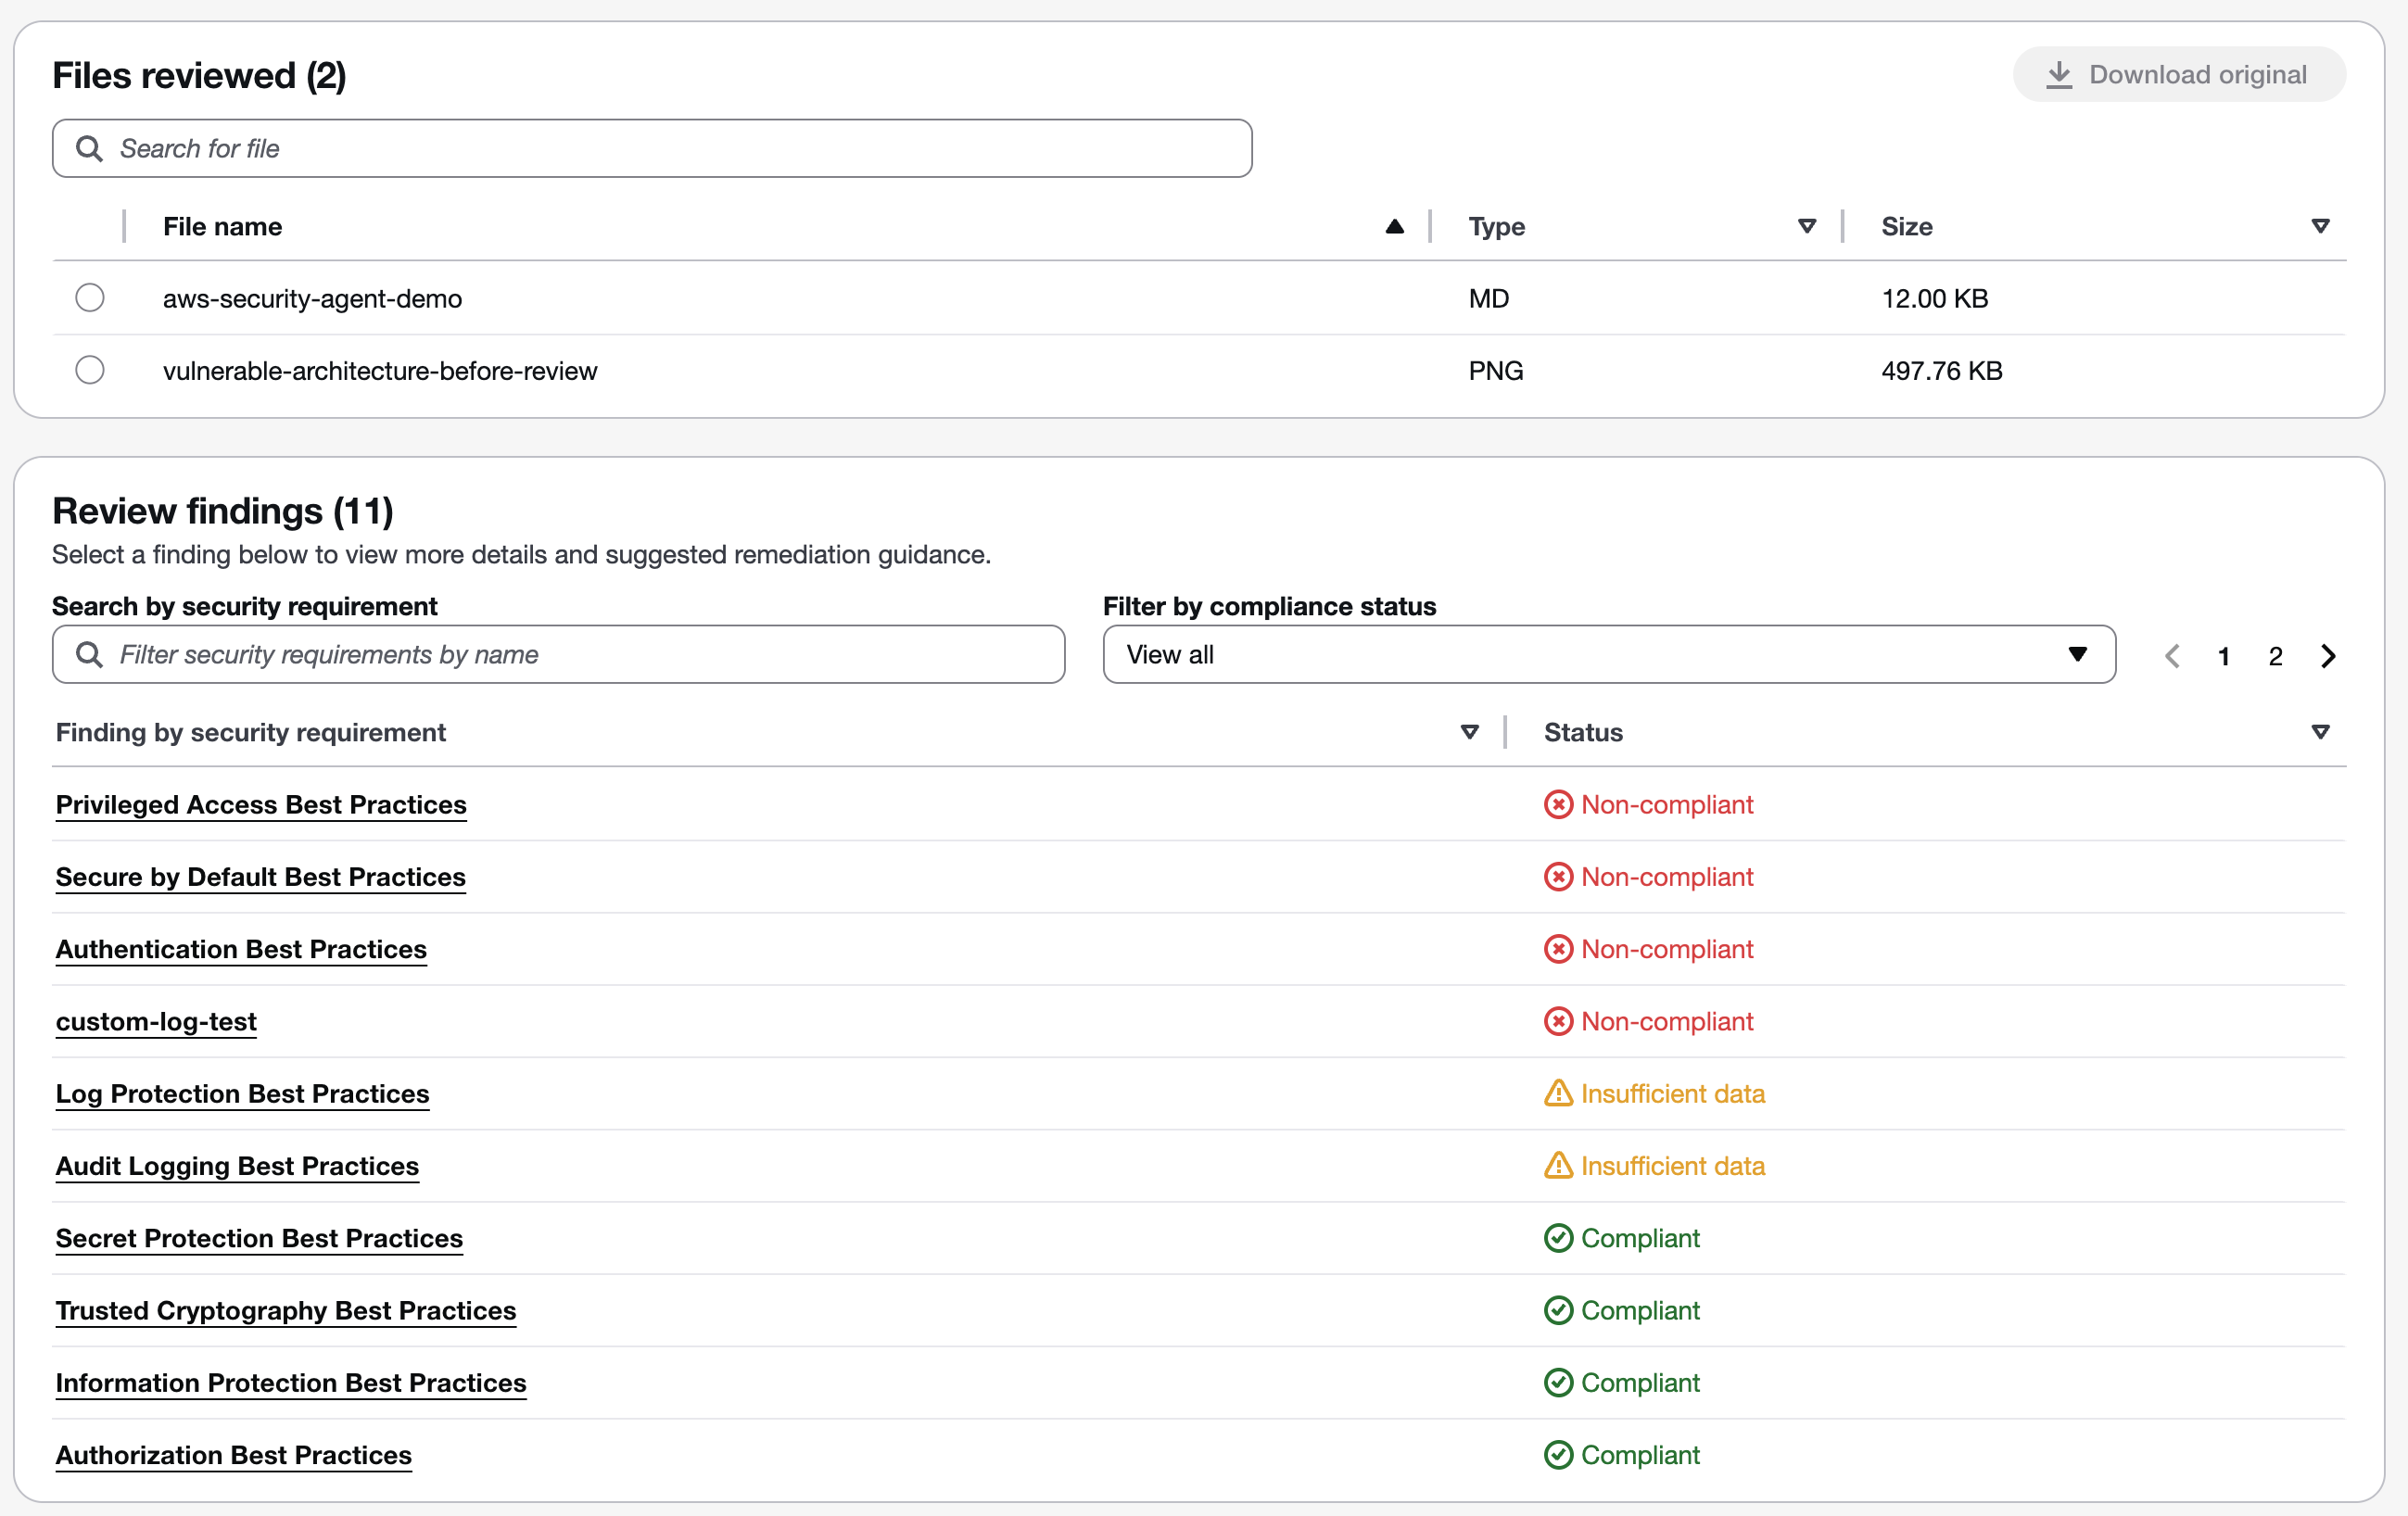
Task: Click the MD type cell
Action: pos(1488,299)
